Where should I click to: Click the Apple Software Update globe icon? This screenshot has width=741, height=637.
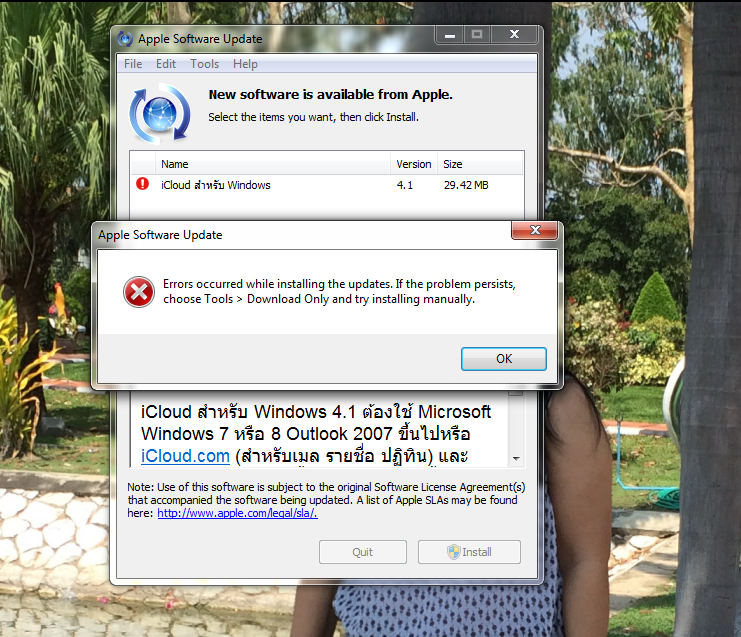click(x=160, y=114)
